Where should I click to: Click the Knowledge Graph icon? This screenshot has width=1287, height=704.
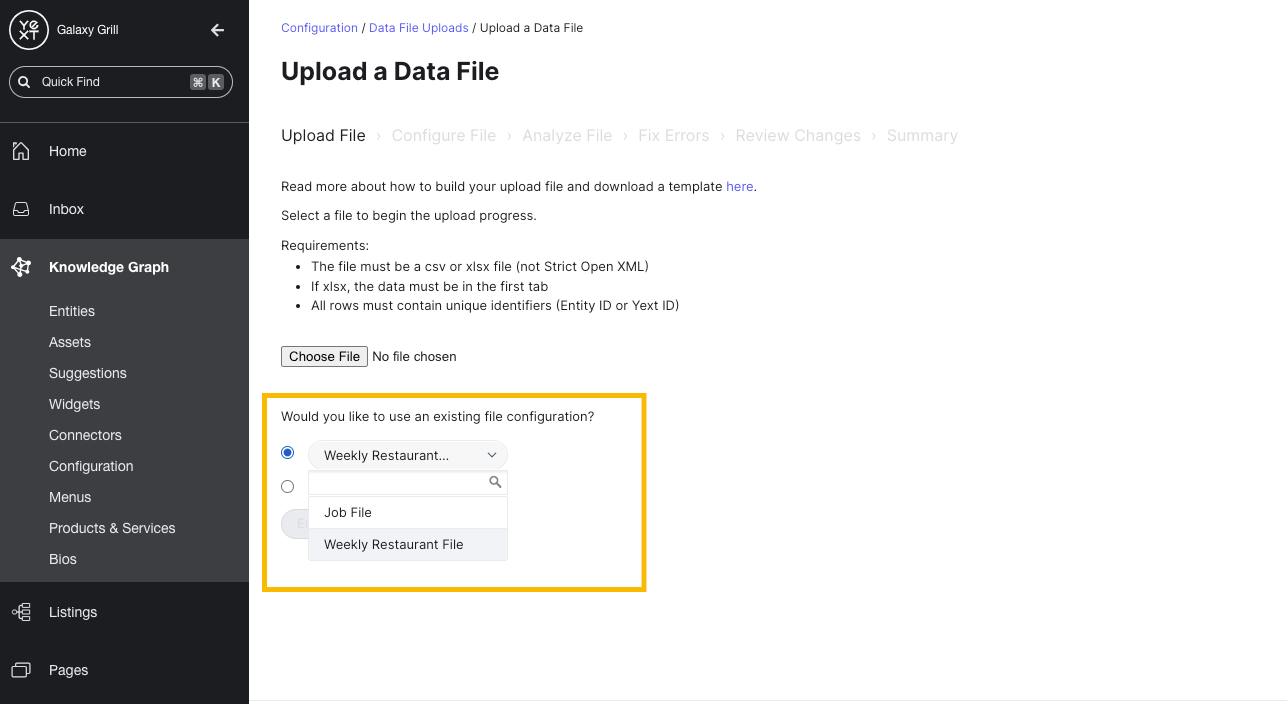pos(21,267)
